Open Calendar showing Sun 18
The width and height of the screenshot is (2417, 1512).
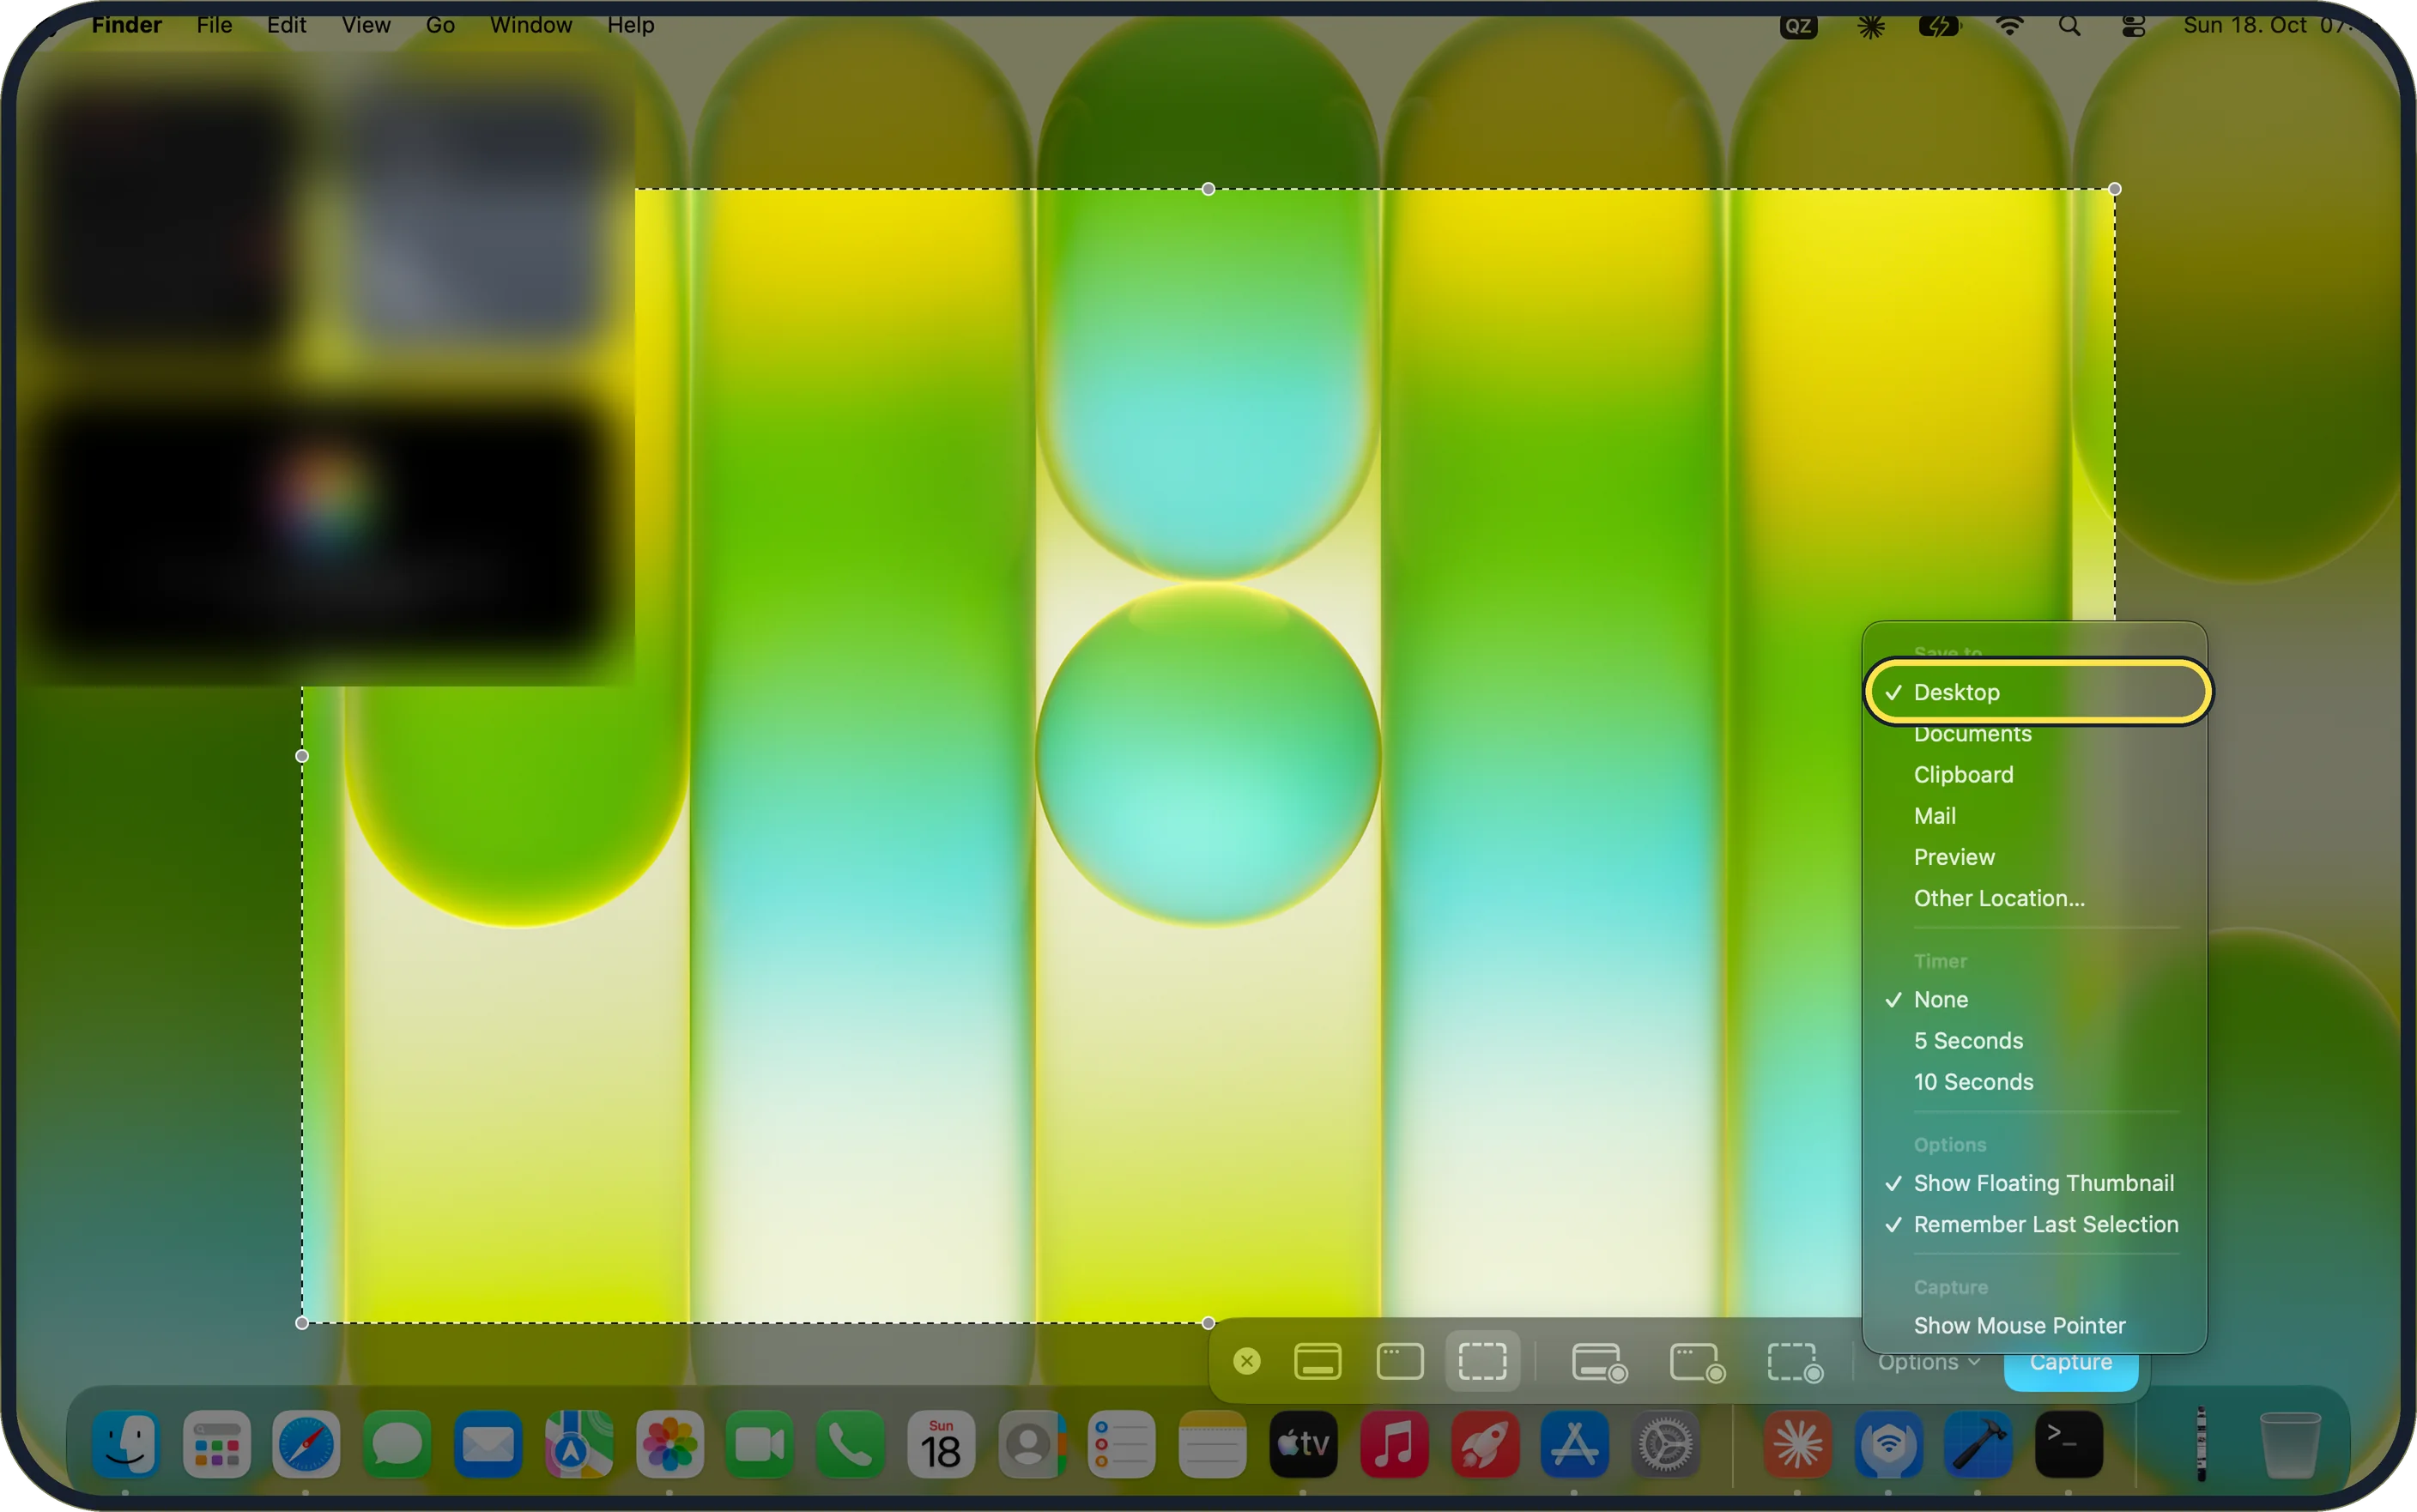click(941, 1444)
